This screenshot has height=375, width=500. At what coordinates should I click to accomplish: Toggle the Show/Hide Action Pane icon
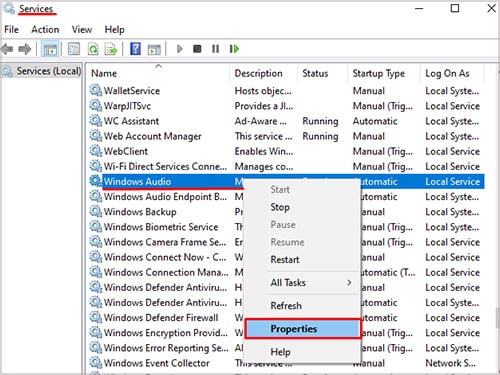pyautogui.click(x=154, y=49)
